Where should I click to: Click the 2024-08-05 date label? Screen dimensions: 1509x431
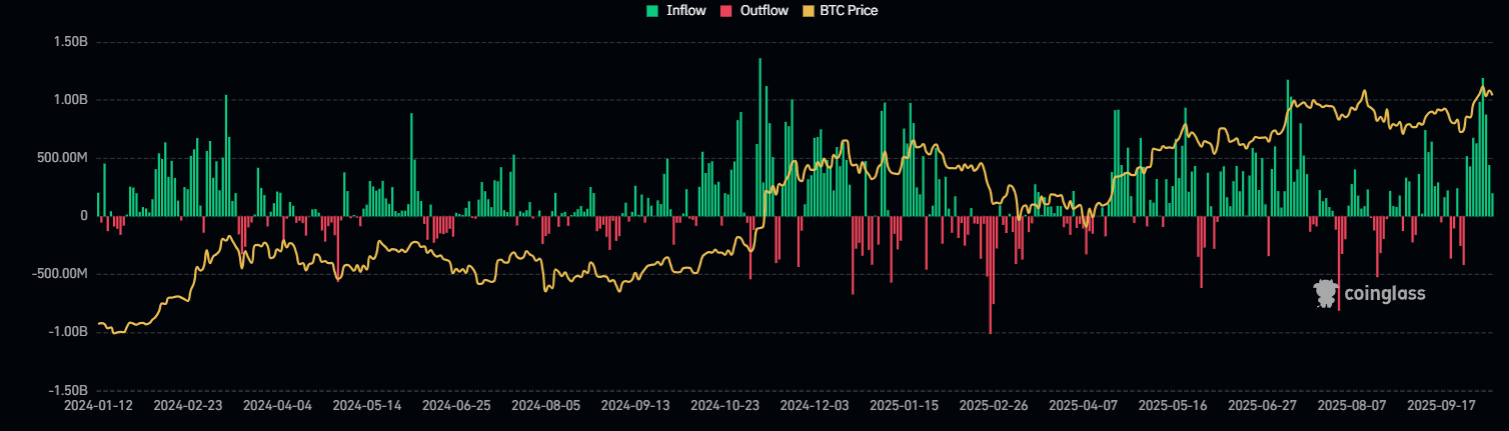point(545,407)
